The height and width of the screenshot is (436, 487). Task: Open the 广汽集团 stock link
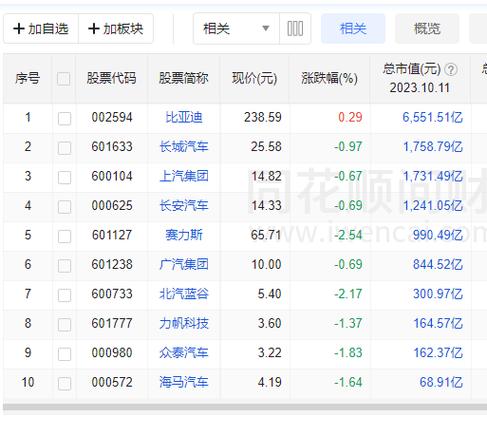click(x=184, y=264)
